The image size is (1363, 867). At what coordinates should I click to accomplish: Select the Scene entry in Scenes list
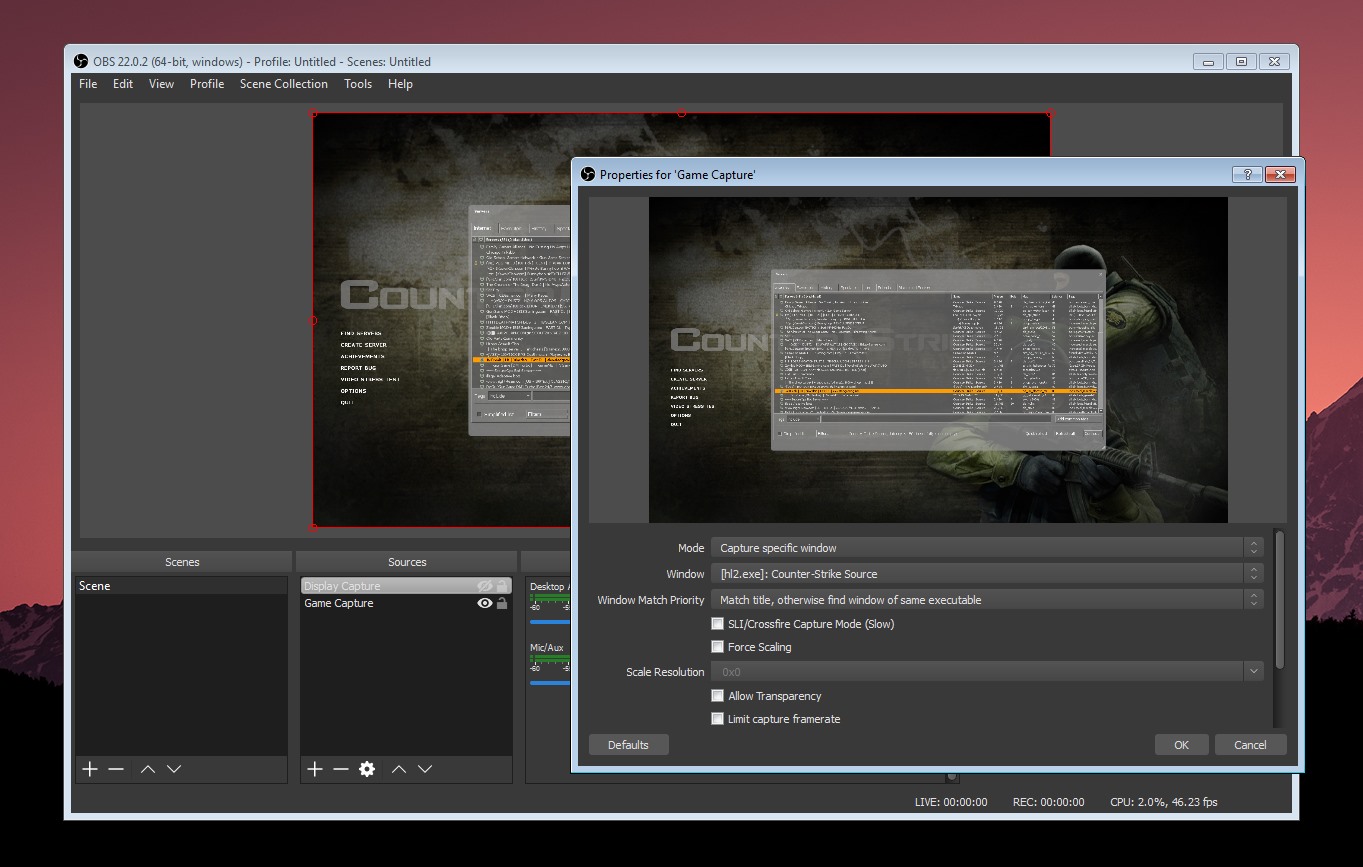click(181, 586)
